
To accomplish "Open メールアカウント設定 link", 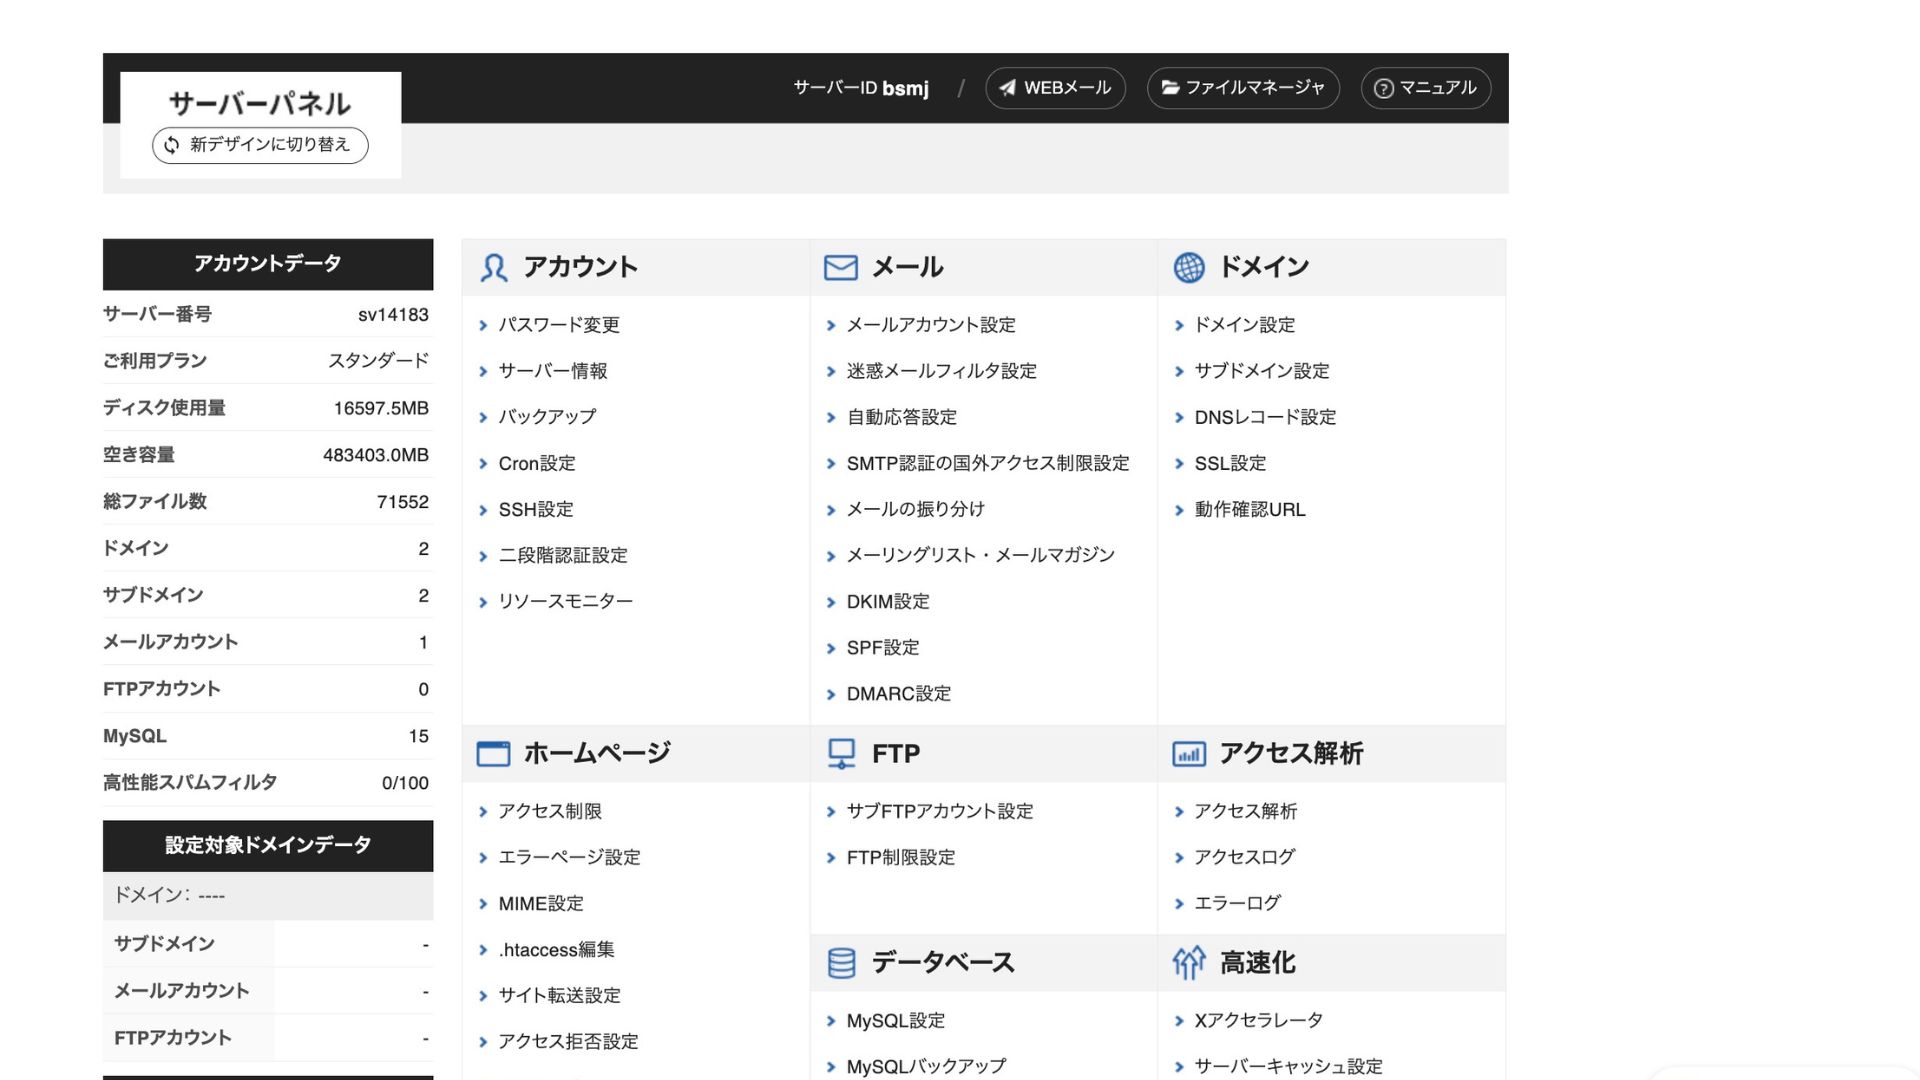I will (x=931, y=325).
